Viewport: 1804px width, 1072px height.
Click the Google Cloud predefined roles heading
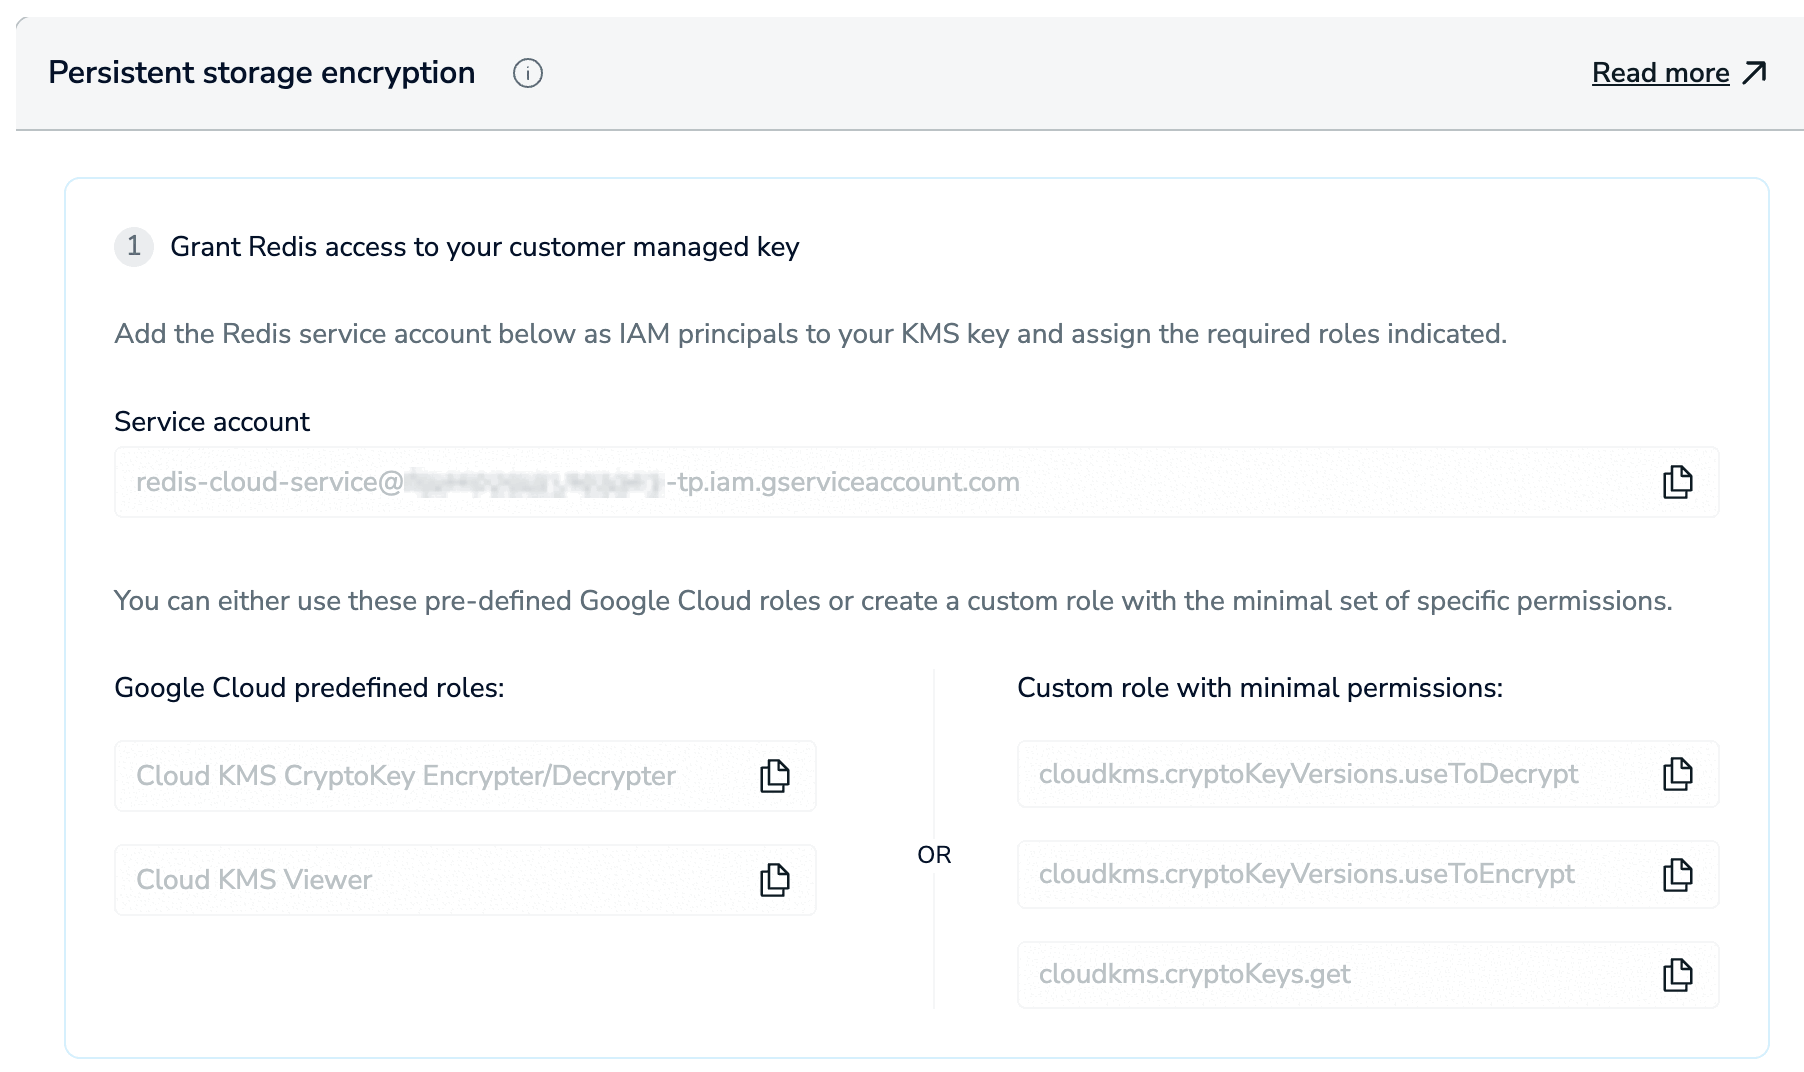coord(310,688)
